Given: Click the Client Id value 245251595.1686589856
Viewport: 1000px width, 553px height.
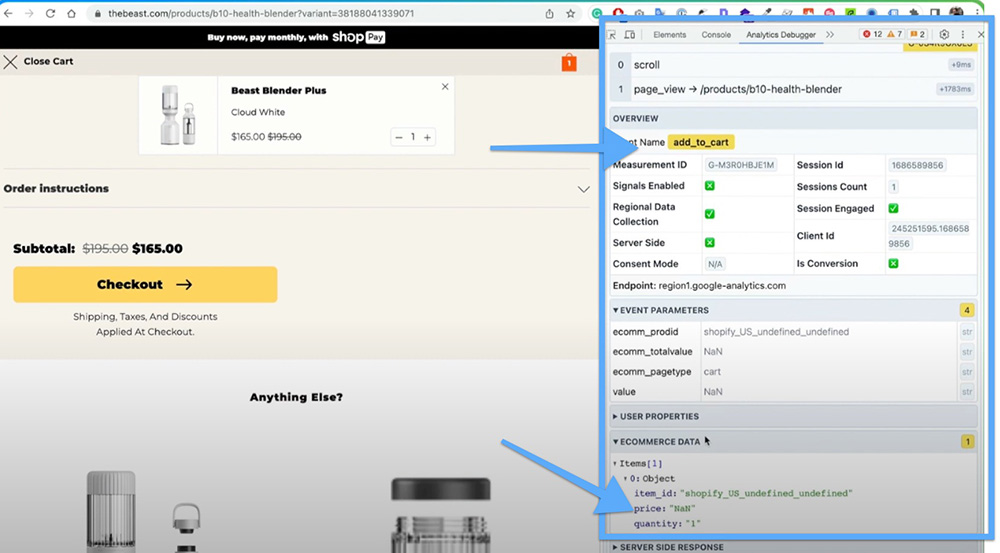Looking at the screenshot, I should tap(930, 236).
